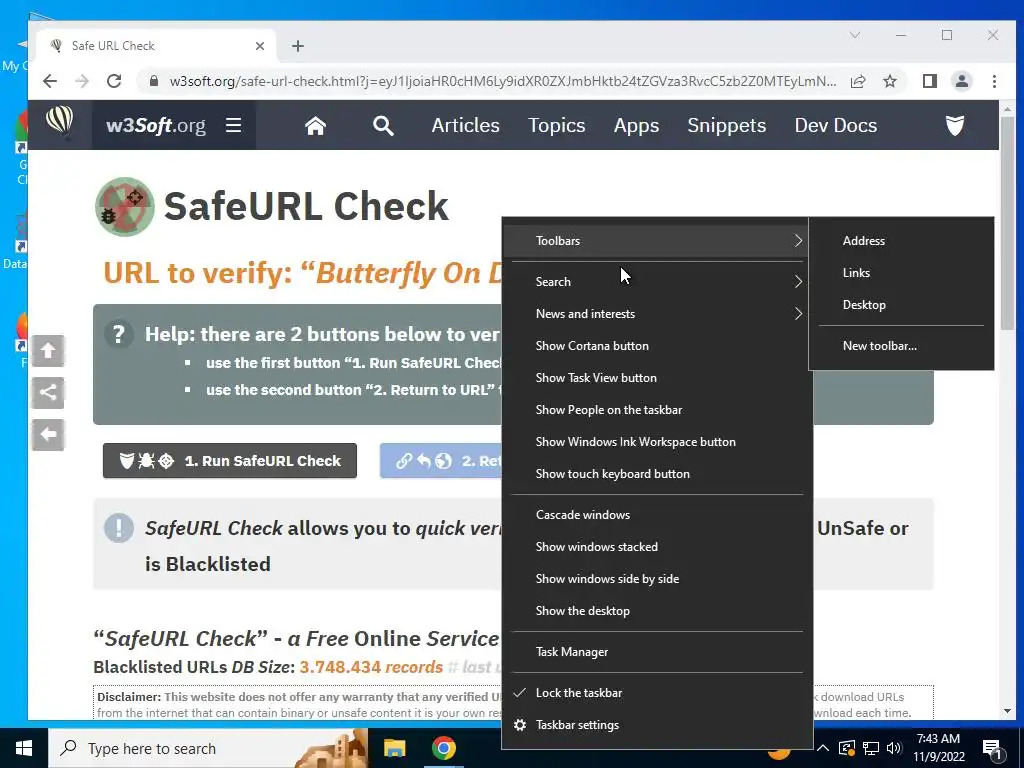Toggle Lock the taskbar option
1024x768 pixels.
tap(657, 693)
